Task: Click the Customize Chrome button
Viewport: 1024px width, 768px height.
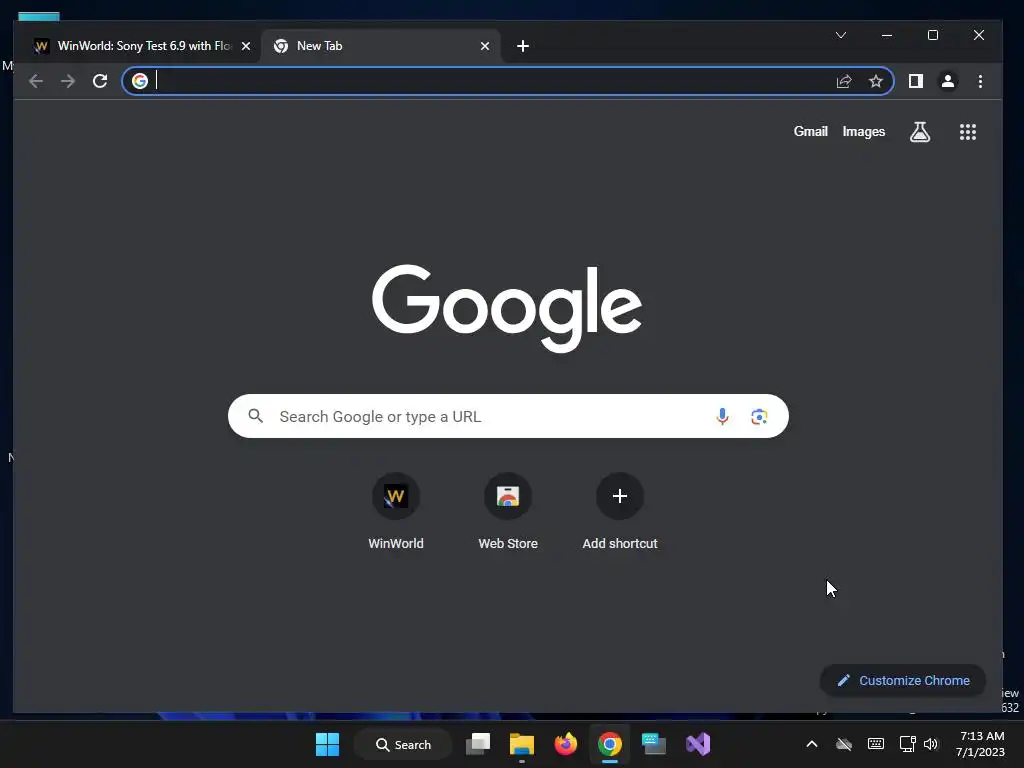Action: point(903,680)
